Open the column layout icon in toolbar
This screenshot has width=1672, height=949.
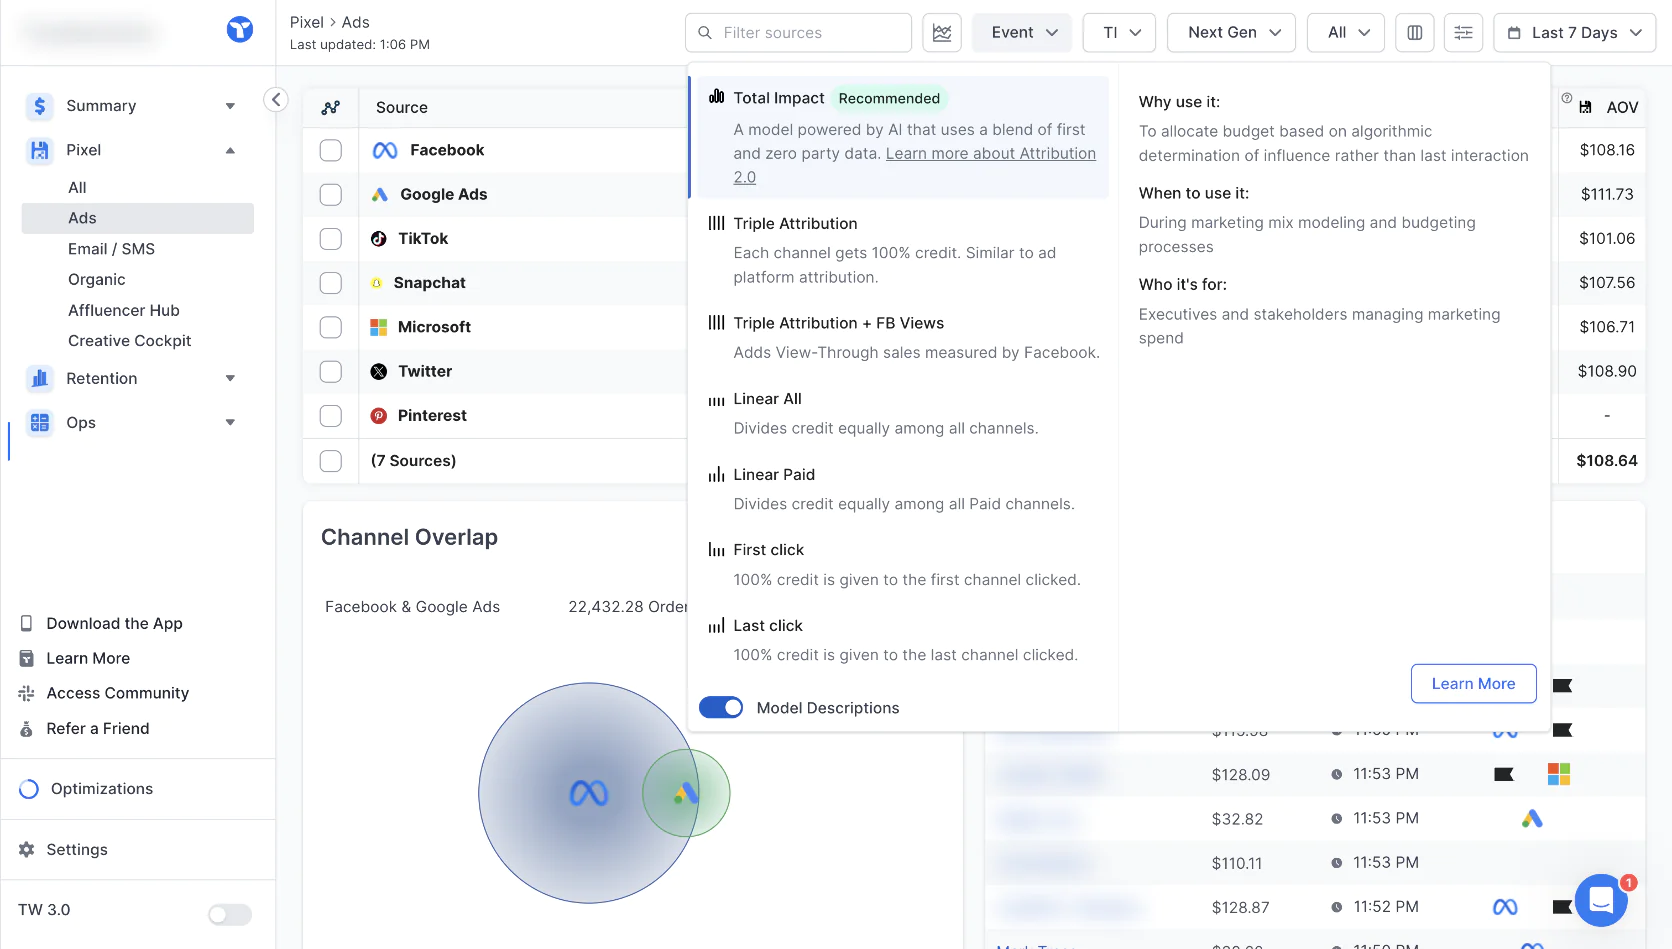(1414, 33)
